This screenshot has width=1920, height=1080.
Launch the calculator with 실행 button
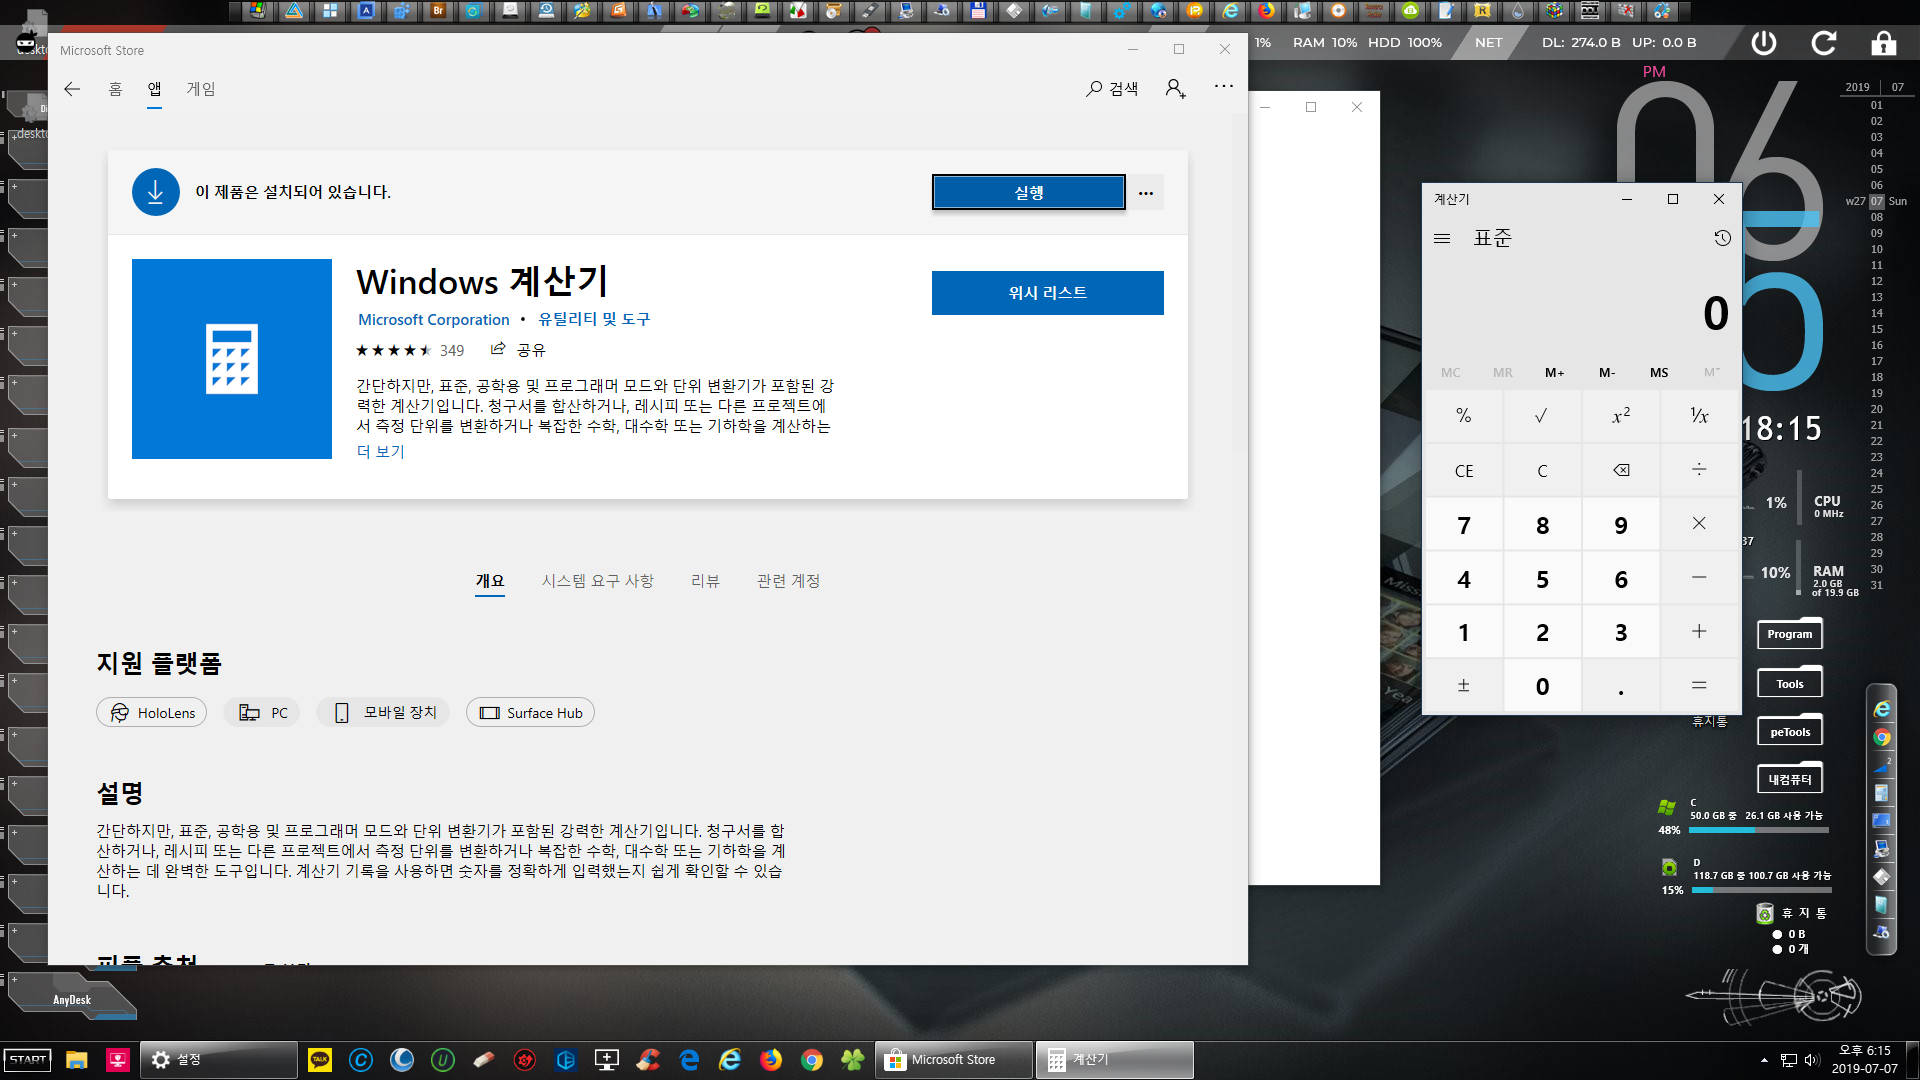click(x=1028, y=193)
